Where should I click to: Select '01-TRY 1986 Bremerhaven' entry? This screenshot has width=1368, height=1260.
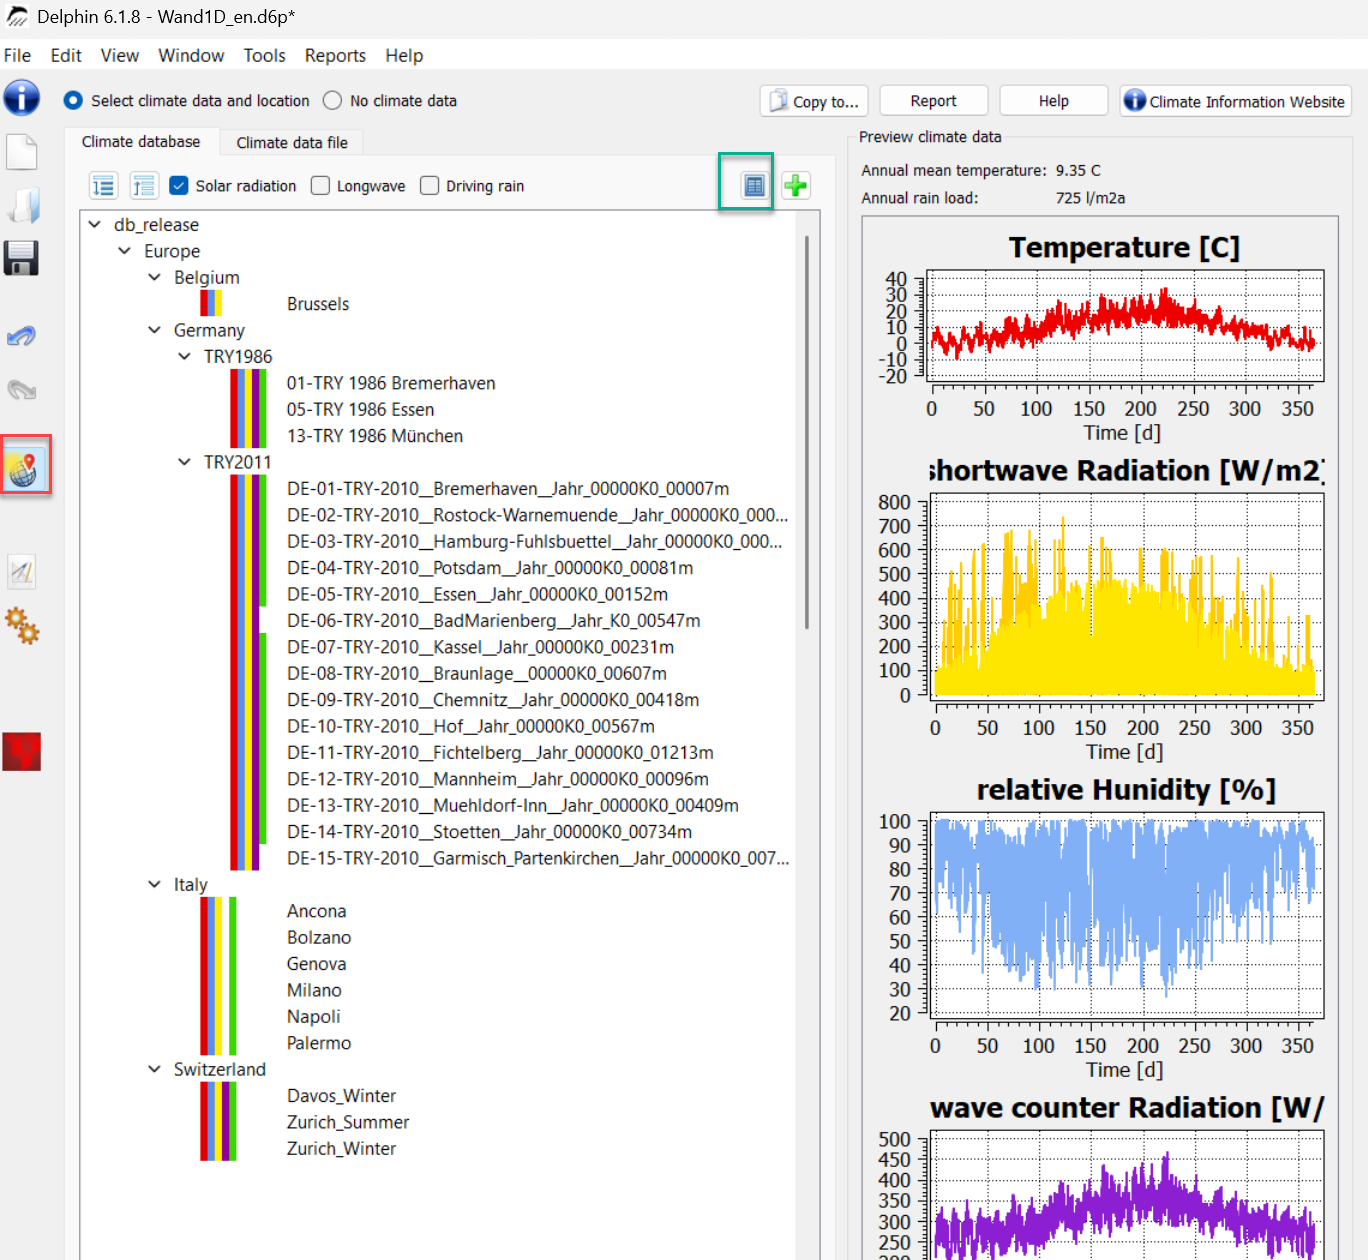point(391,383)
